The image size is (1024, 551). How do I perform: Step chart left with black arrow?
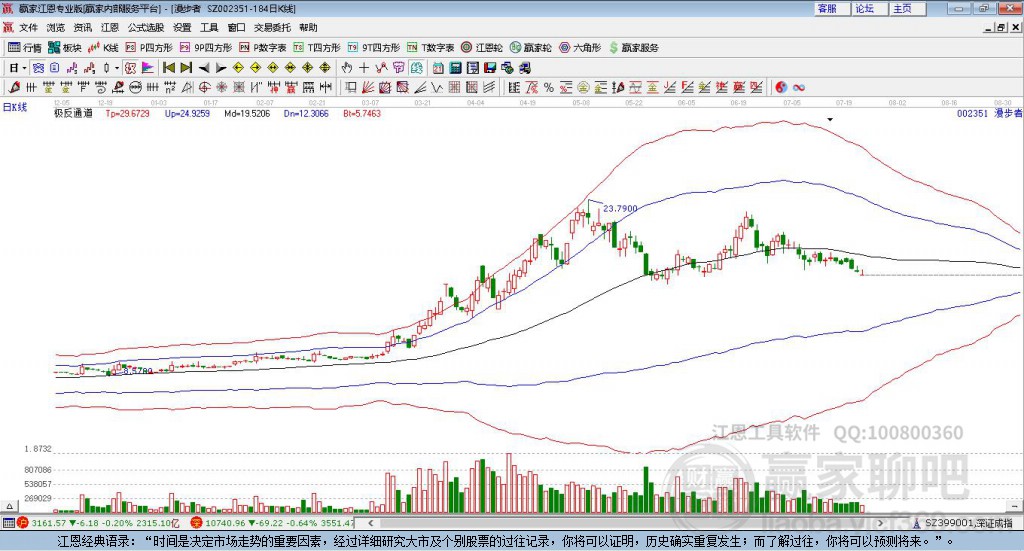point(204,68)
